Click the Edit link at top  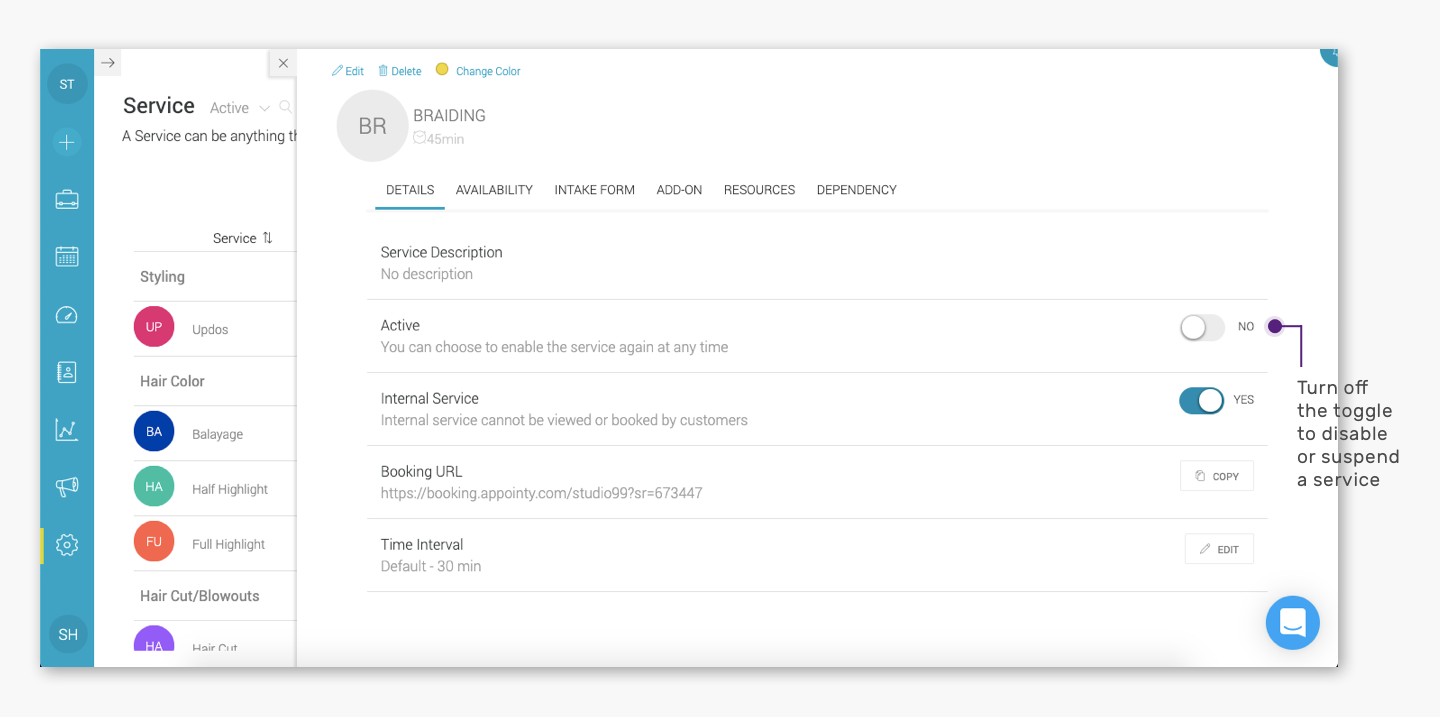[348, 71]
